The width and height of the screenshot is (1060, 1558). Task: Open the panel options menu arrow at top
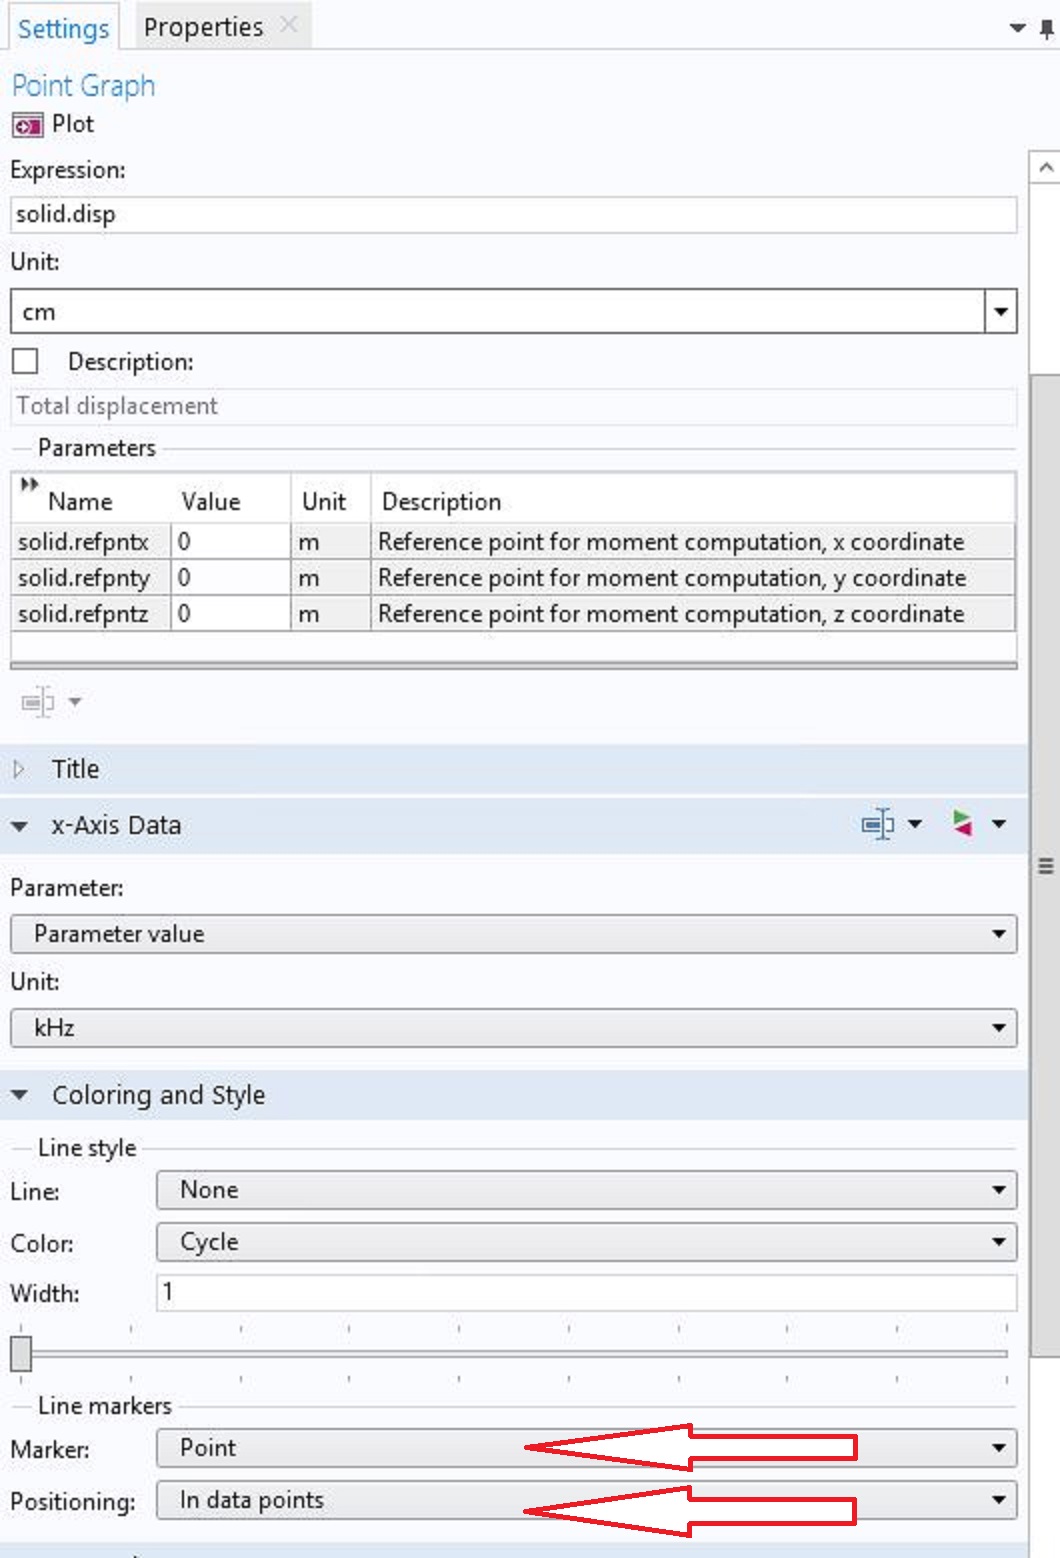pyautogui.click(x=1017, y=28)
